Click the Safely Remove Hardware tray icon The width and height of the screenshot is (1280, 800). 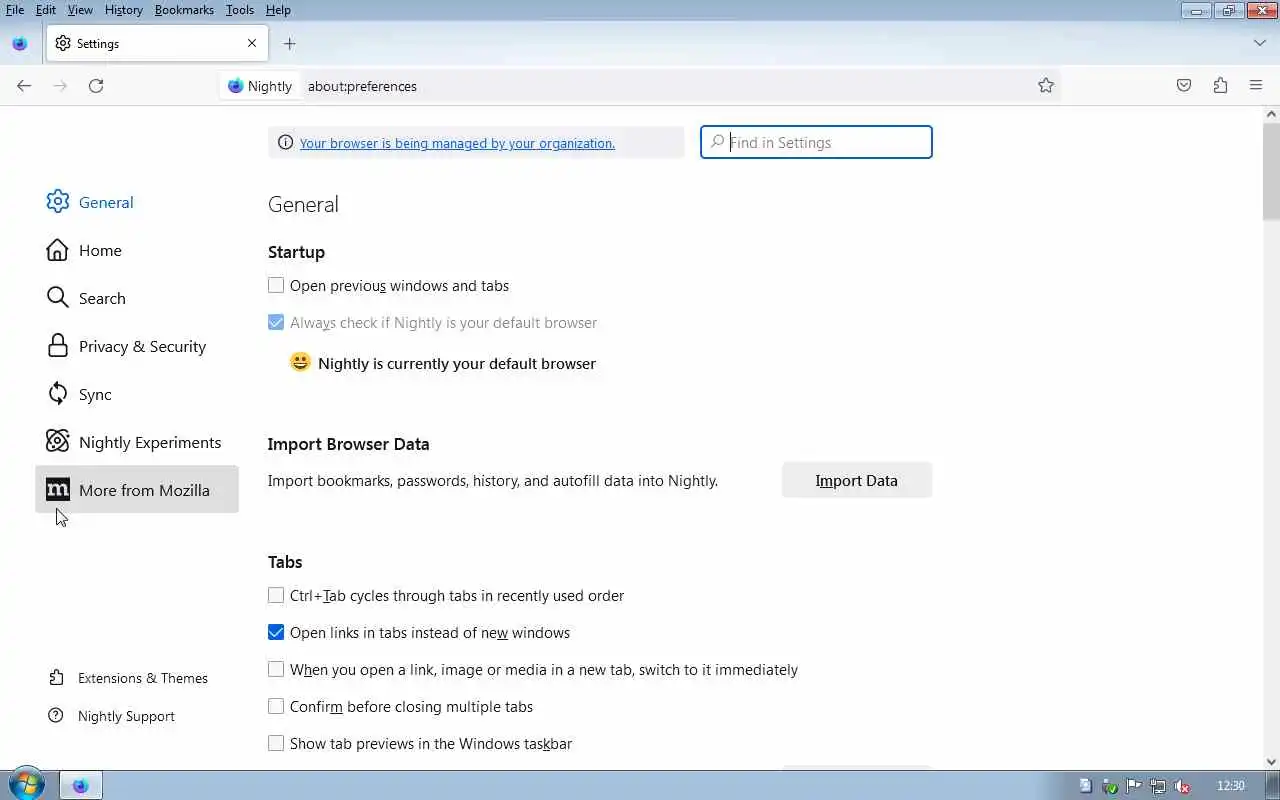[1110, 786]
